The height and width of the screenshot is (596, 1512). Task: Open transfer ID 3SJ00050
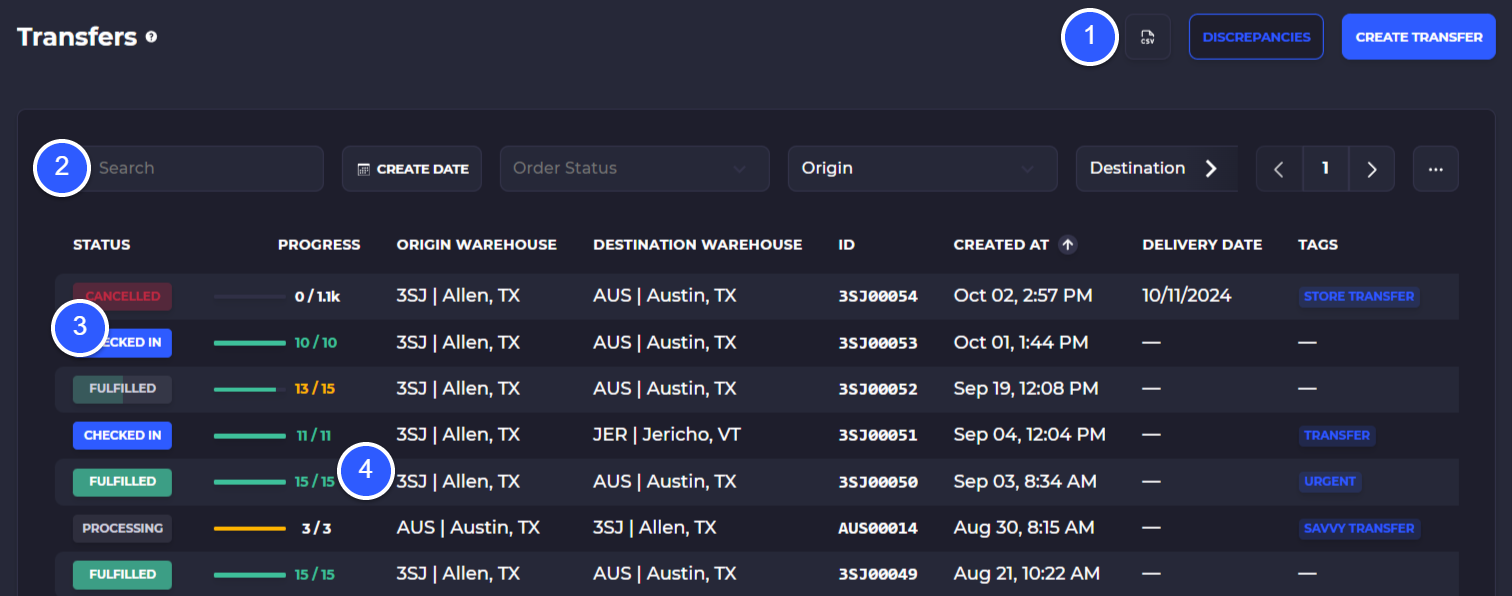[878, 482]
